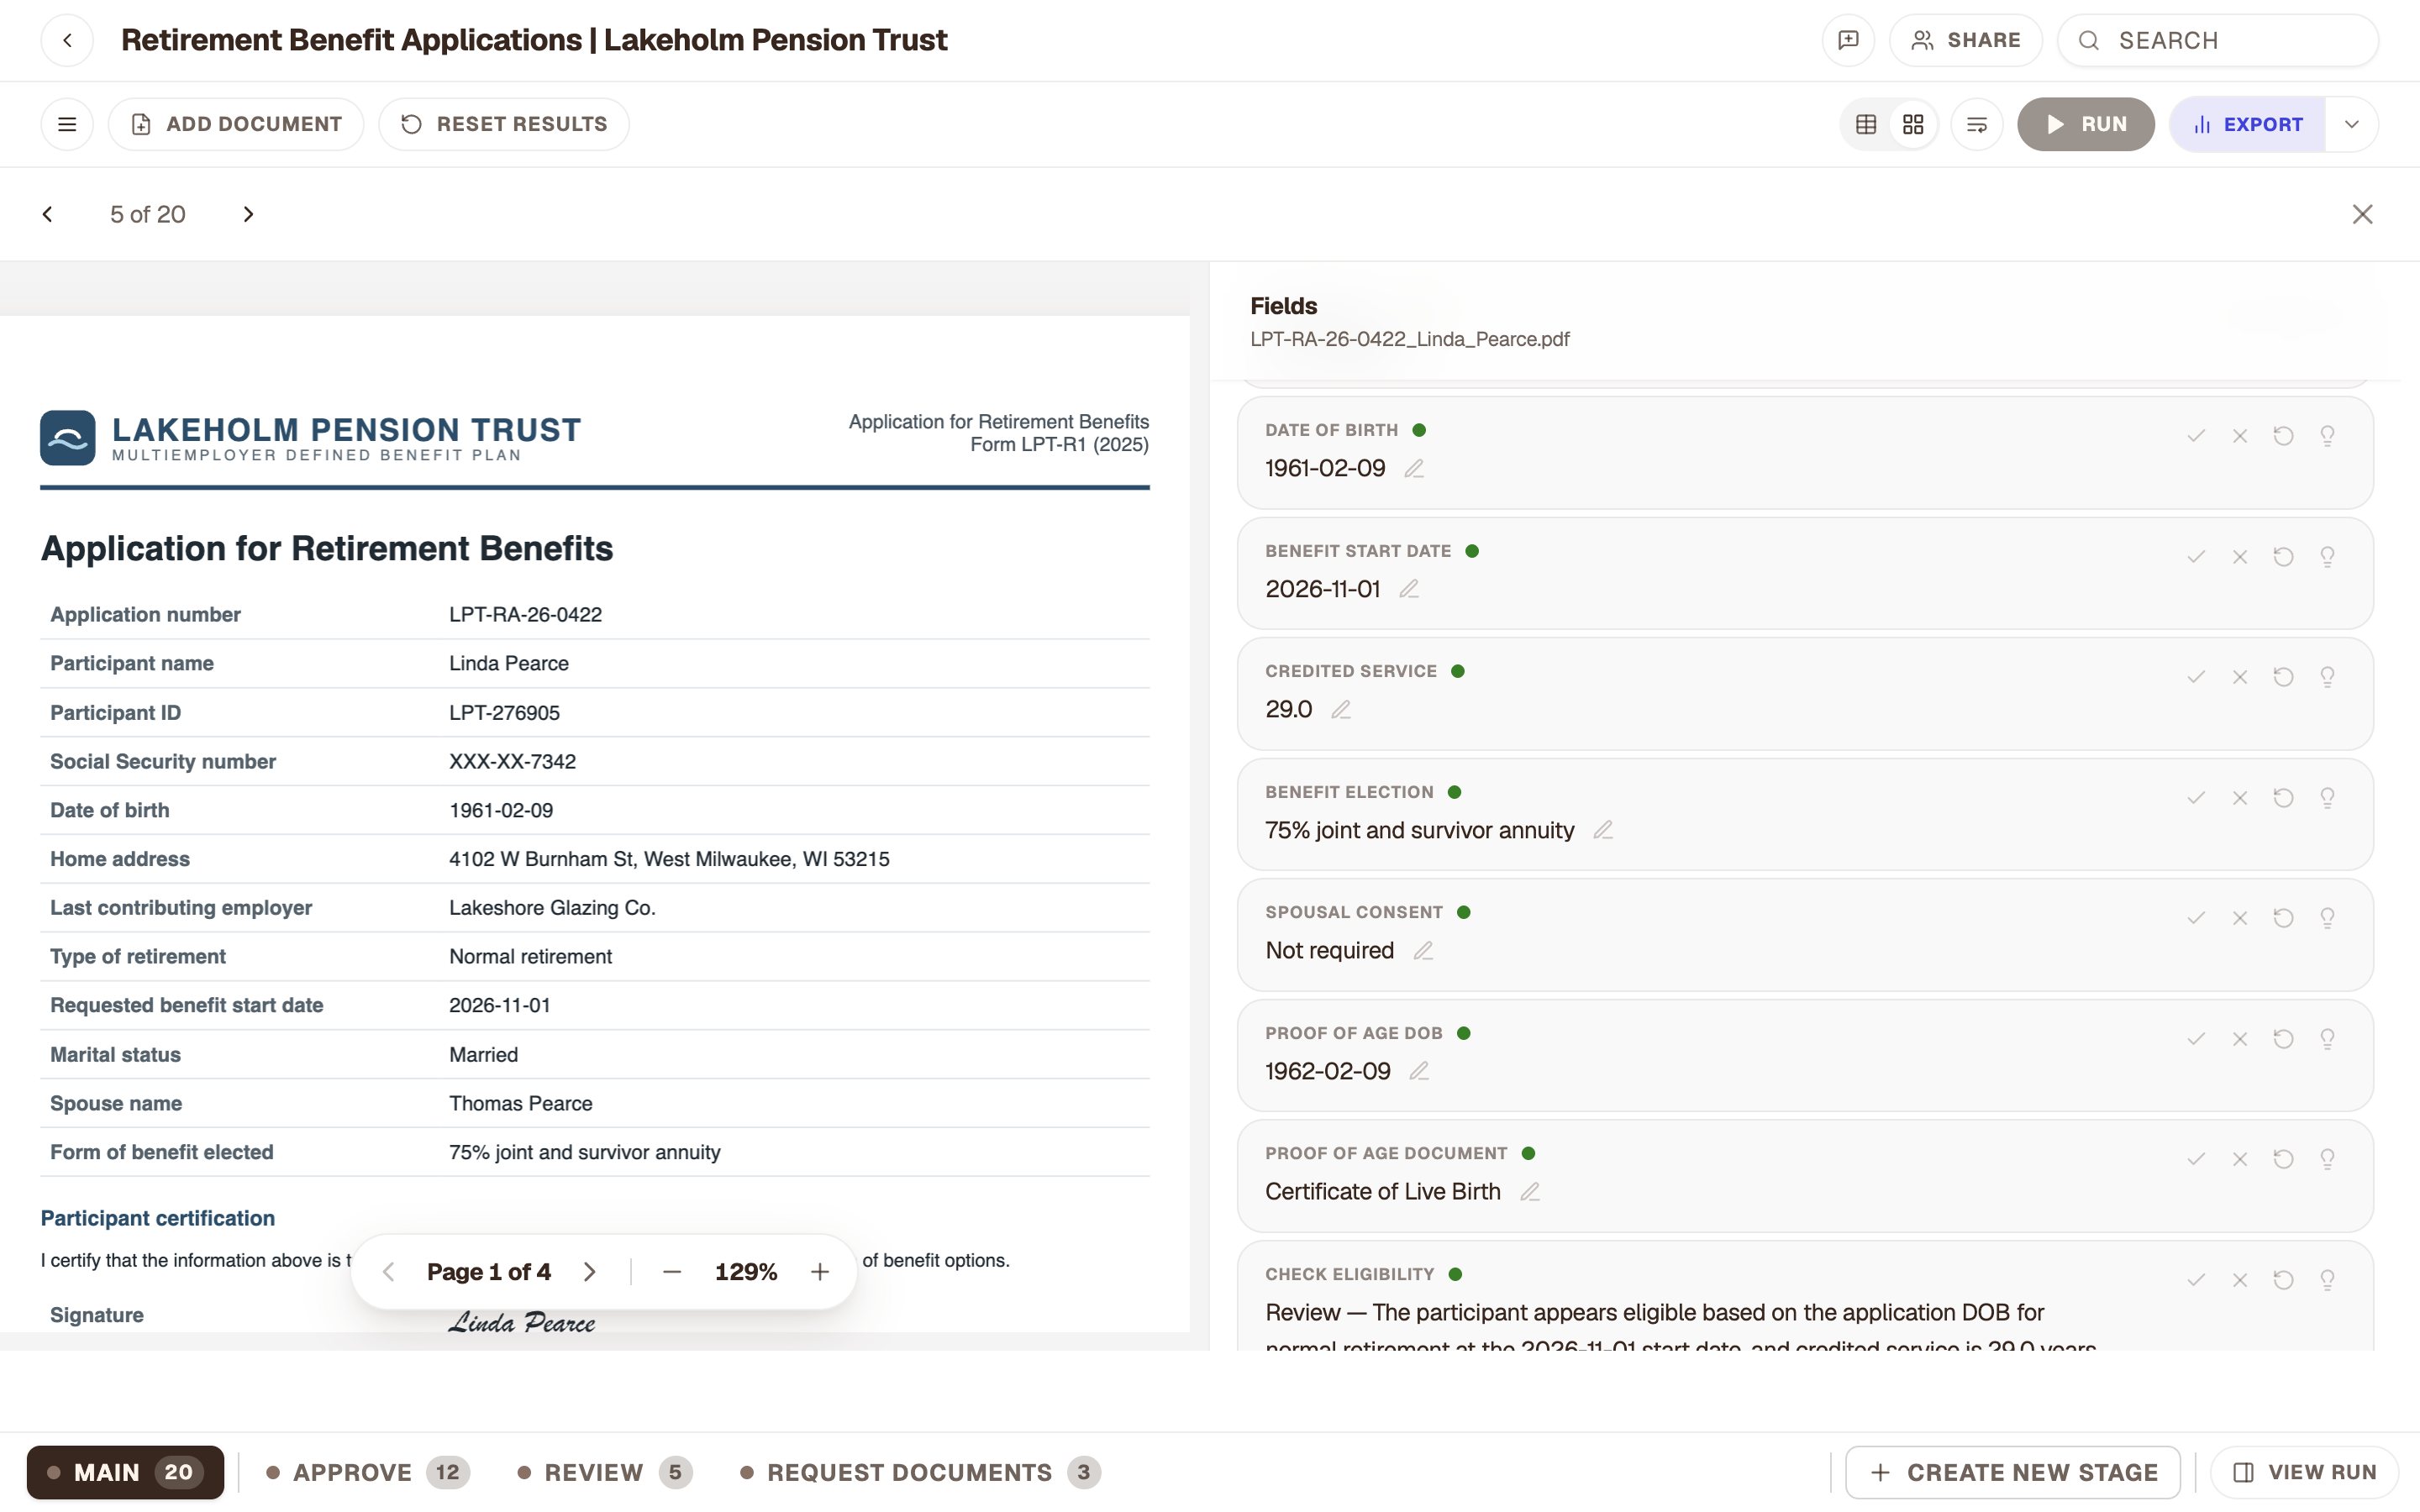Viewport: 2420px width, 1512px height.
Task: Click the Share button
Action: pos(1965,40)
